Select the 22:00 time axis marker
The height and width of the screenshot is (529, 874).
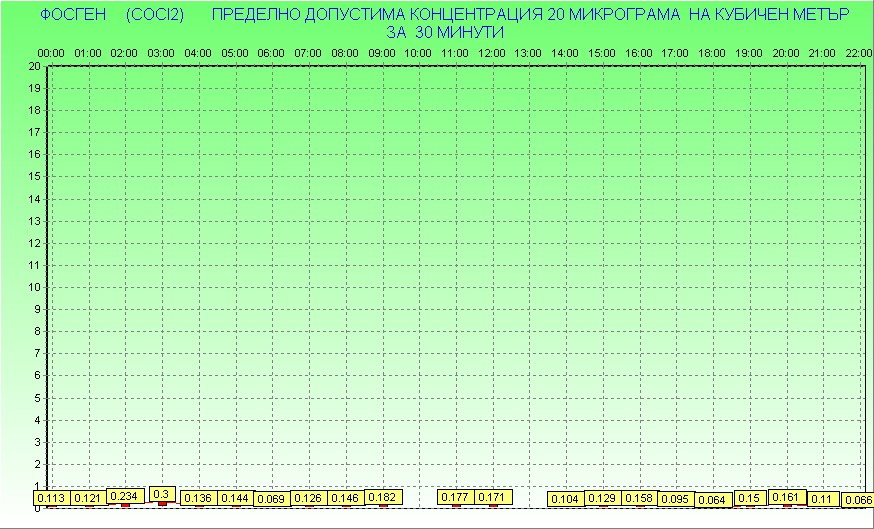tap(859, 52)
